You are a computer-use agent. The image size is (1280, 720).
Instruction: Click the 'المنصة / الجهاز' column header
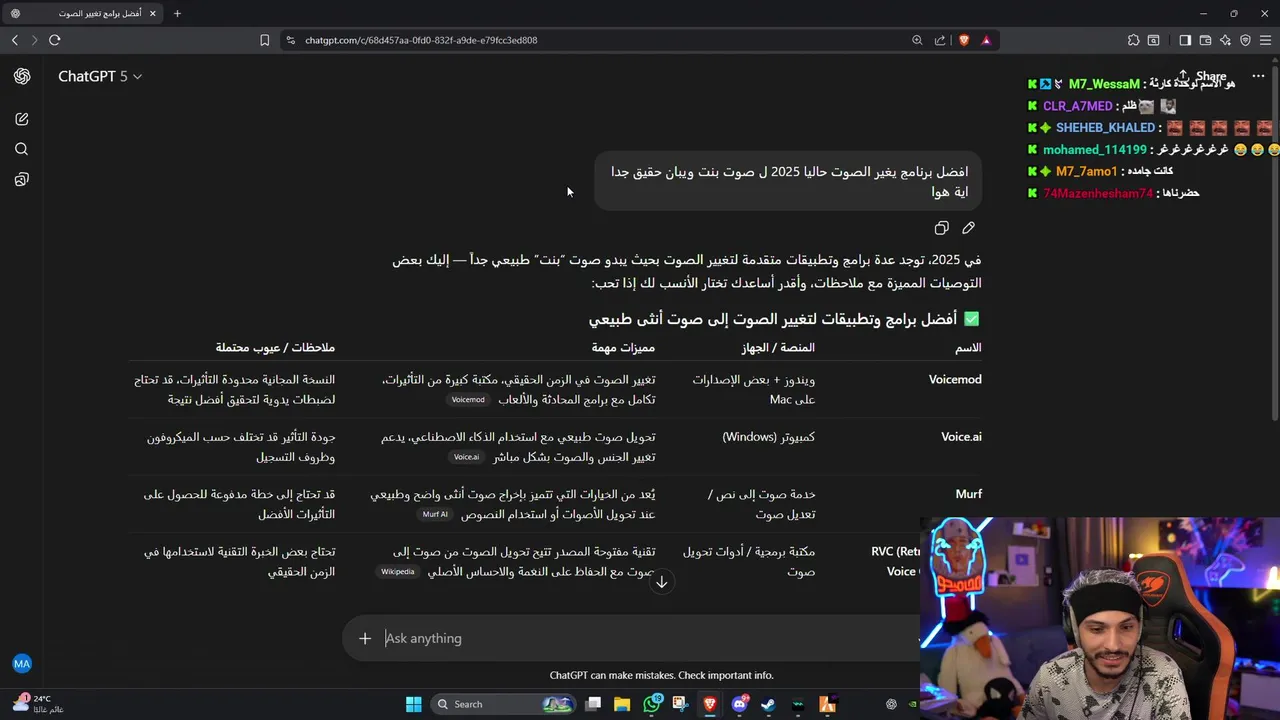tap(778, 348)
